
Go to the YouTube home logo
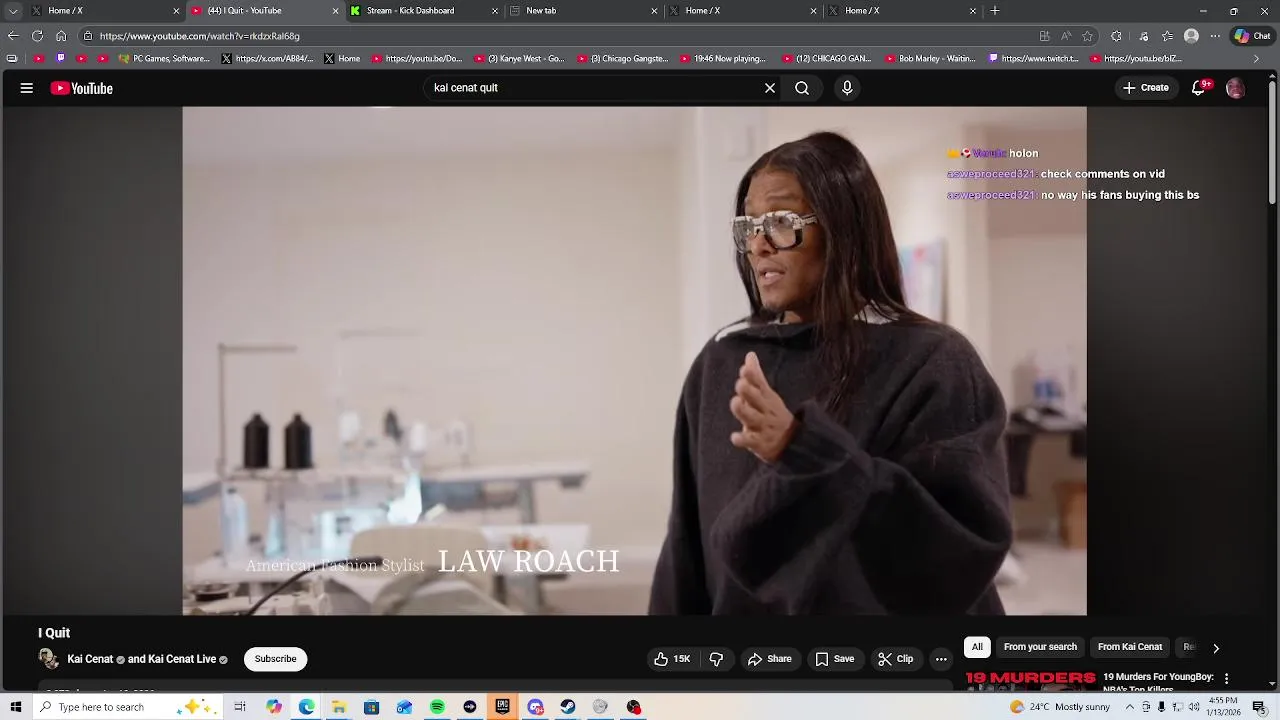coord(82,88)
